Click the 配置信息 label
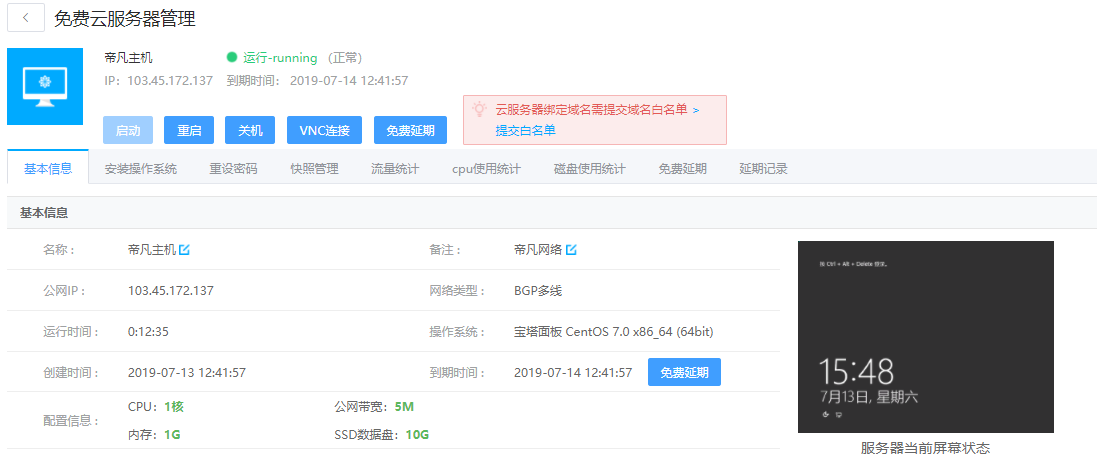 tap(71, 421)
